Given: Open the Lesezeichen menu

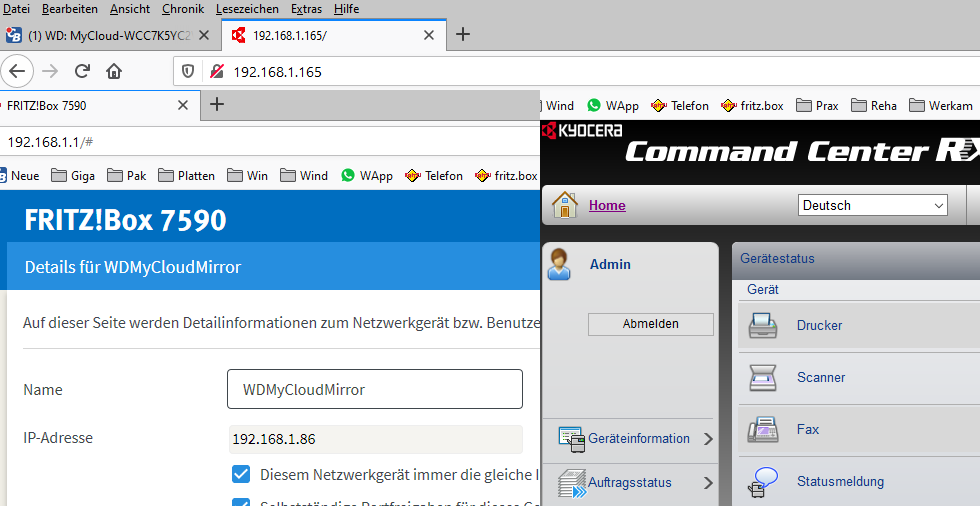Looking at the screenshot, I should coord(248,9).
